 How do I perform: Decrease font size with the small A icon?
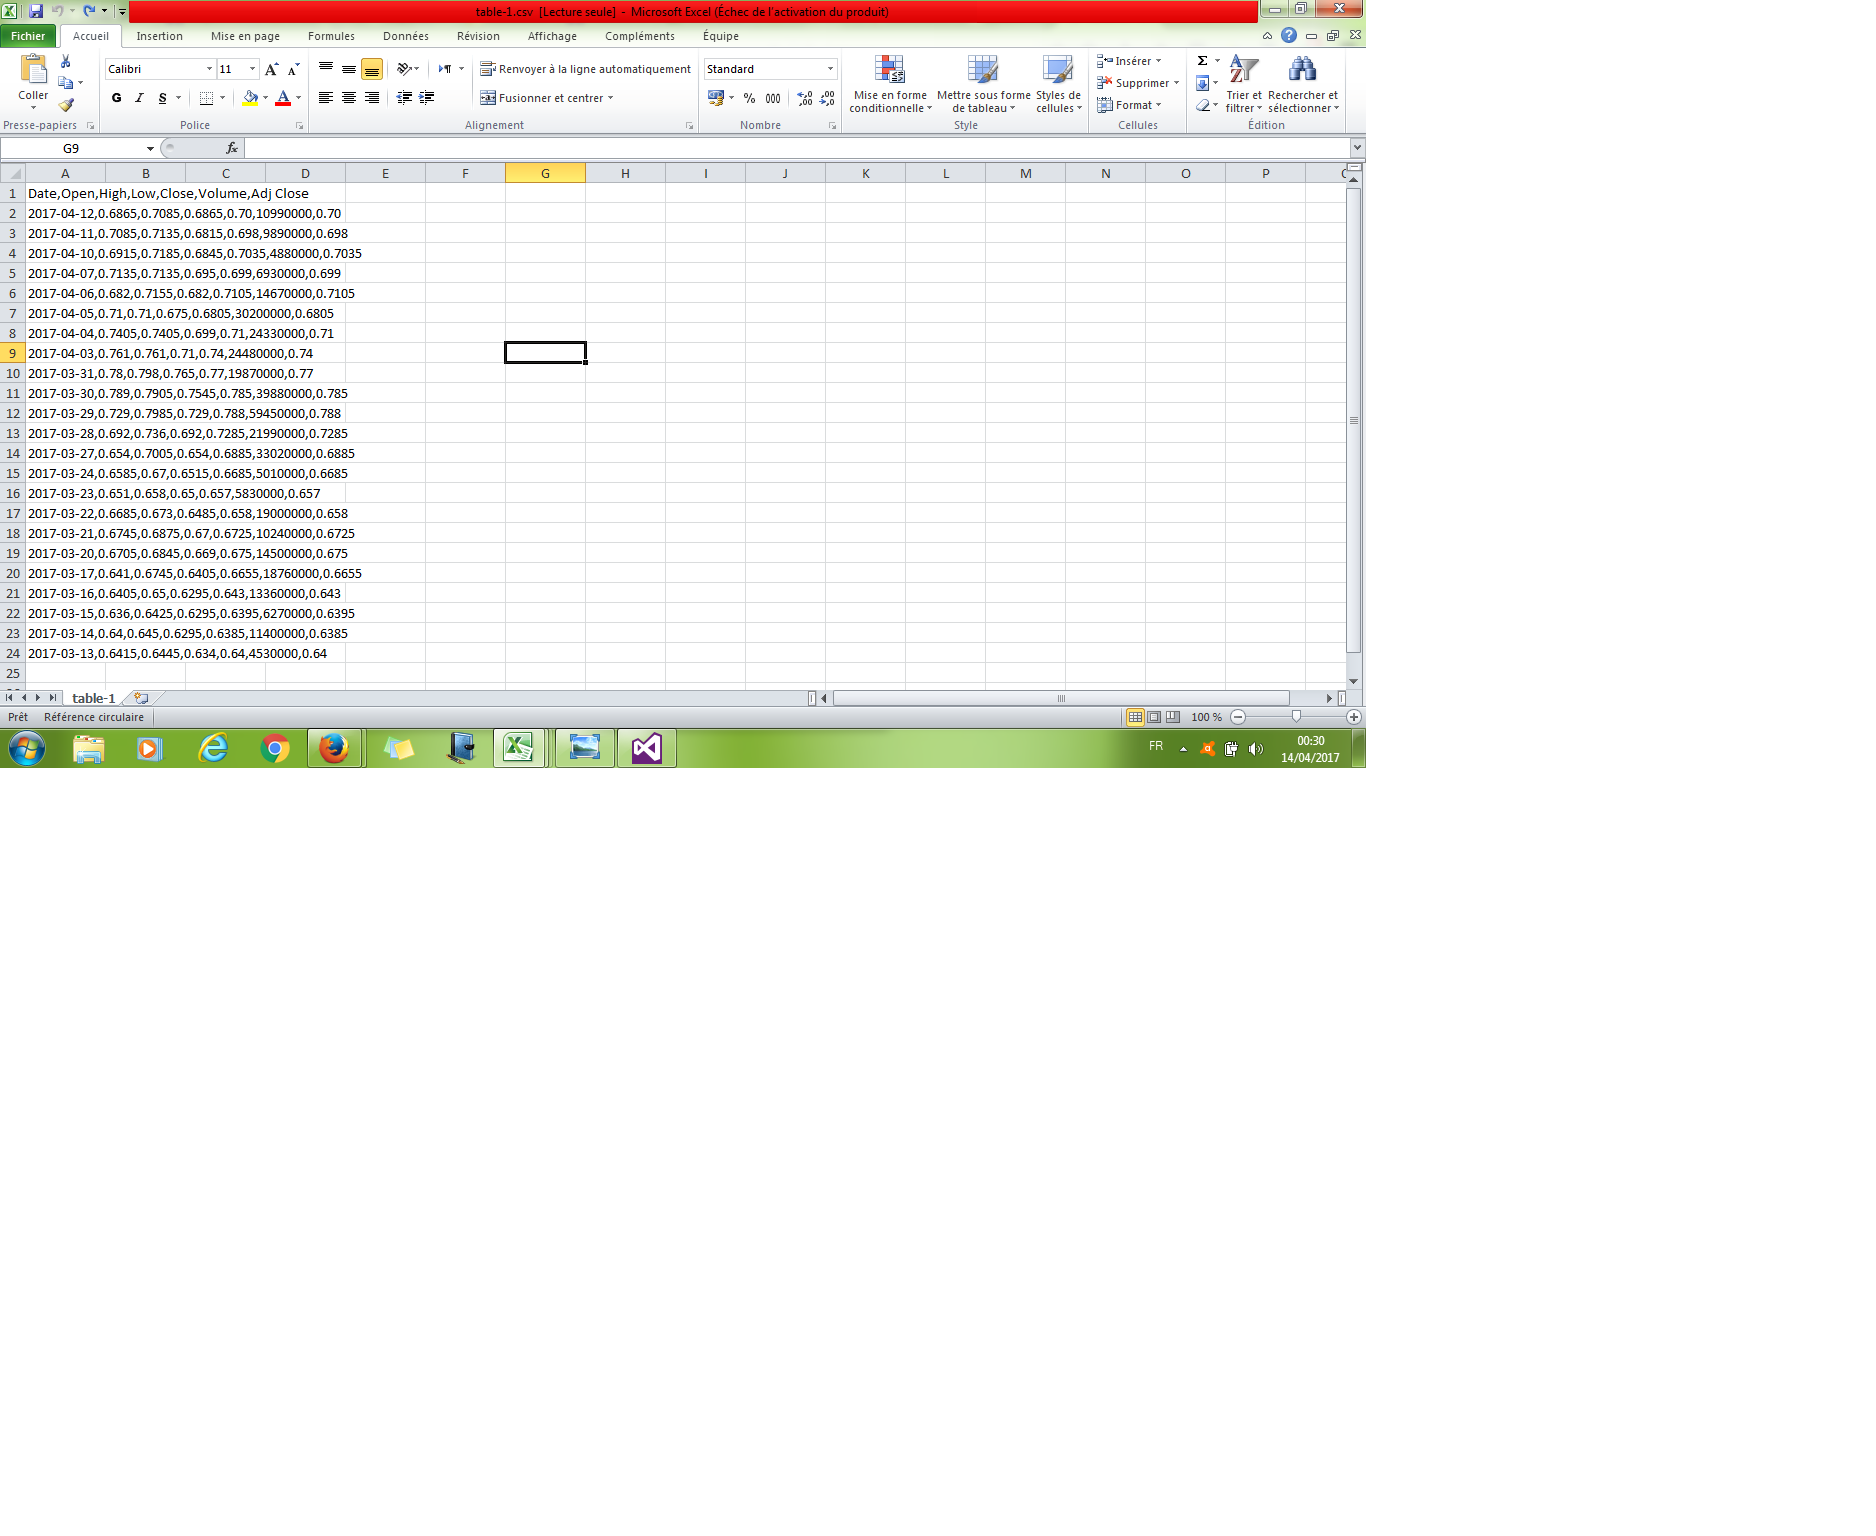(293, 69)
